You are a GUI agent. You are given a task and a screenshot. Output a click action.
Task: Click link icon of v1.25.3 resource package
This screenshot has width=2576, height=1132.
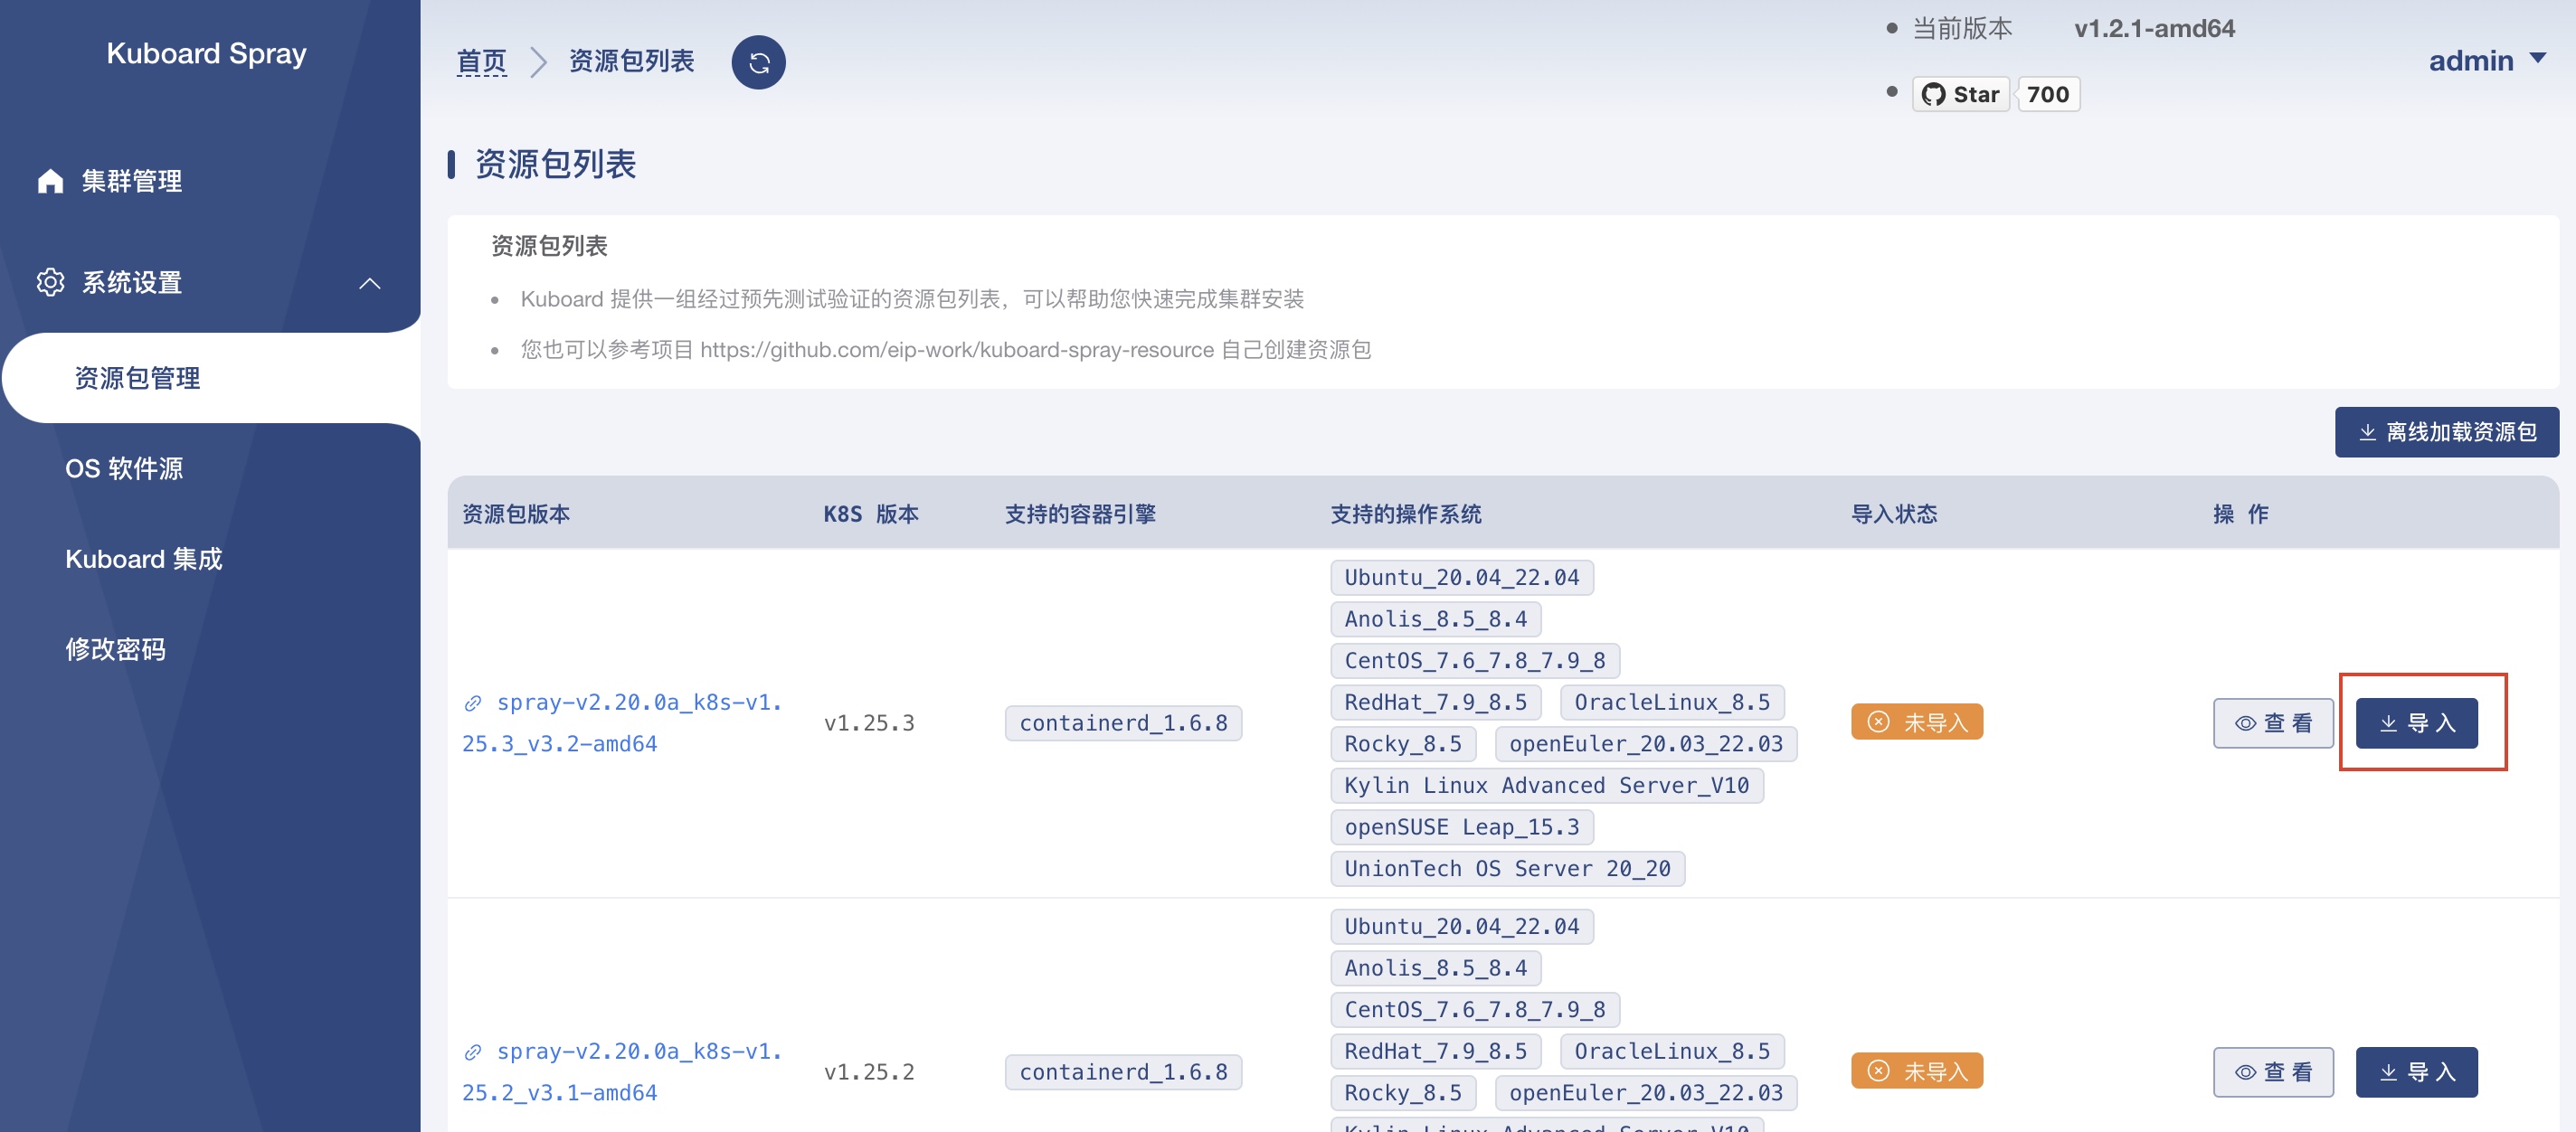click(473, 703)
